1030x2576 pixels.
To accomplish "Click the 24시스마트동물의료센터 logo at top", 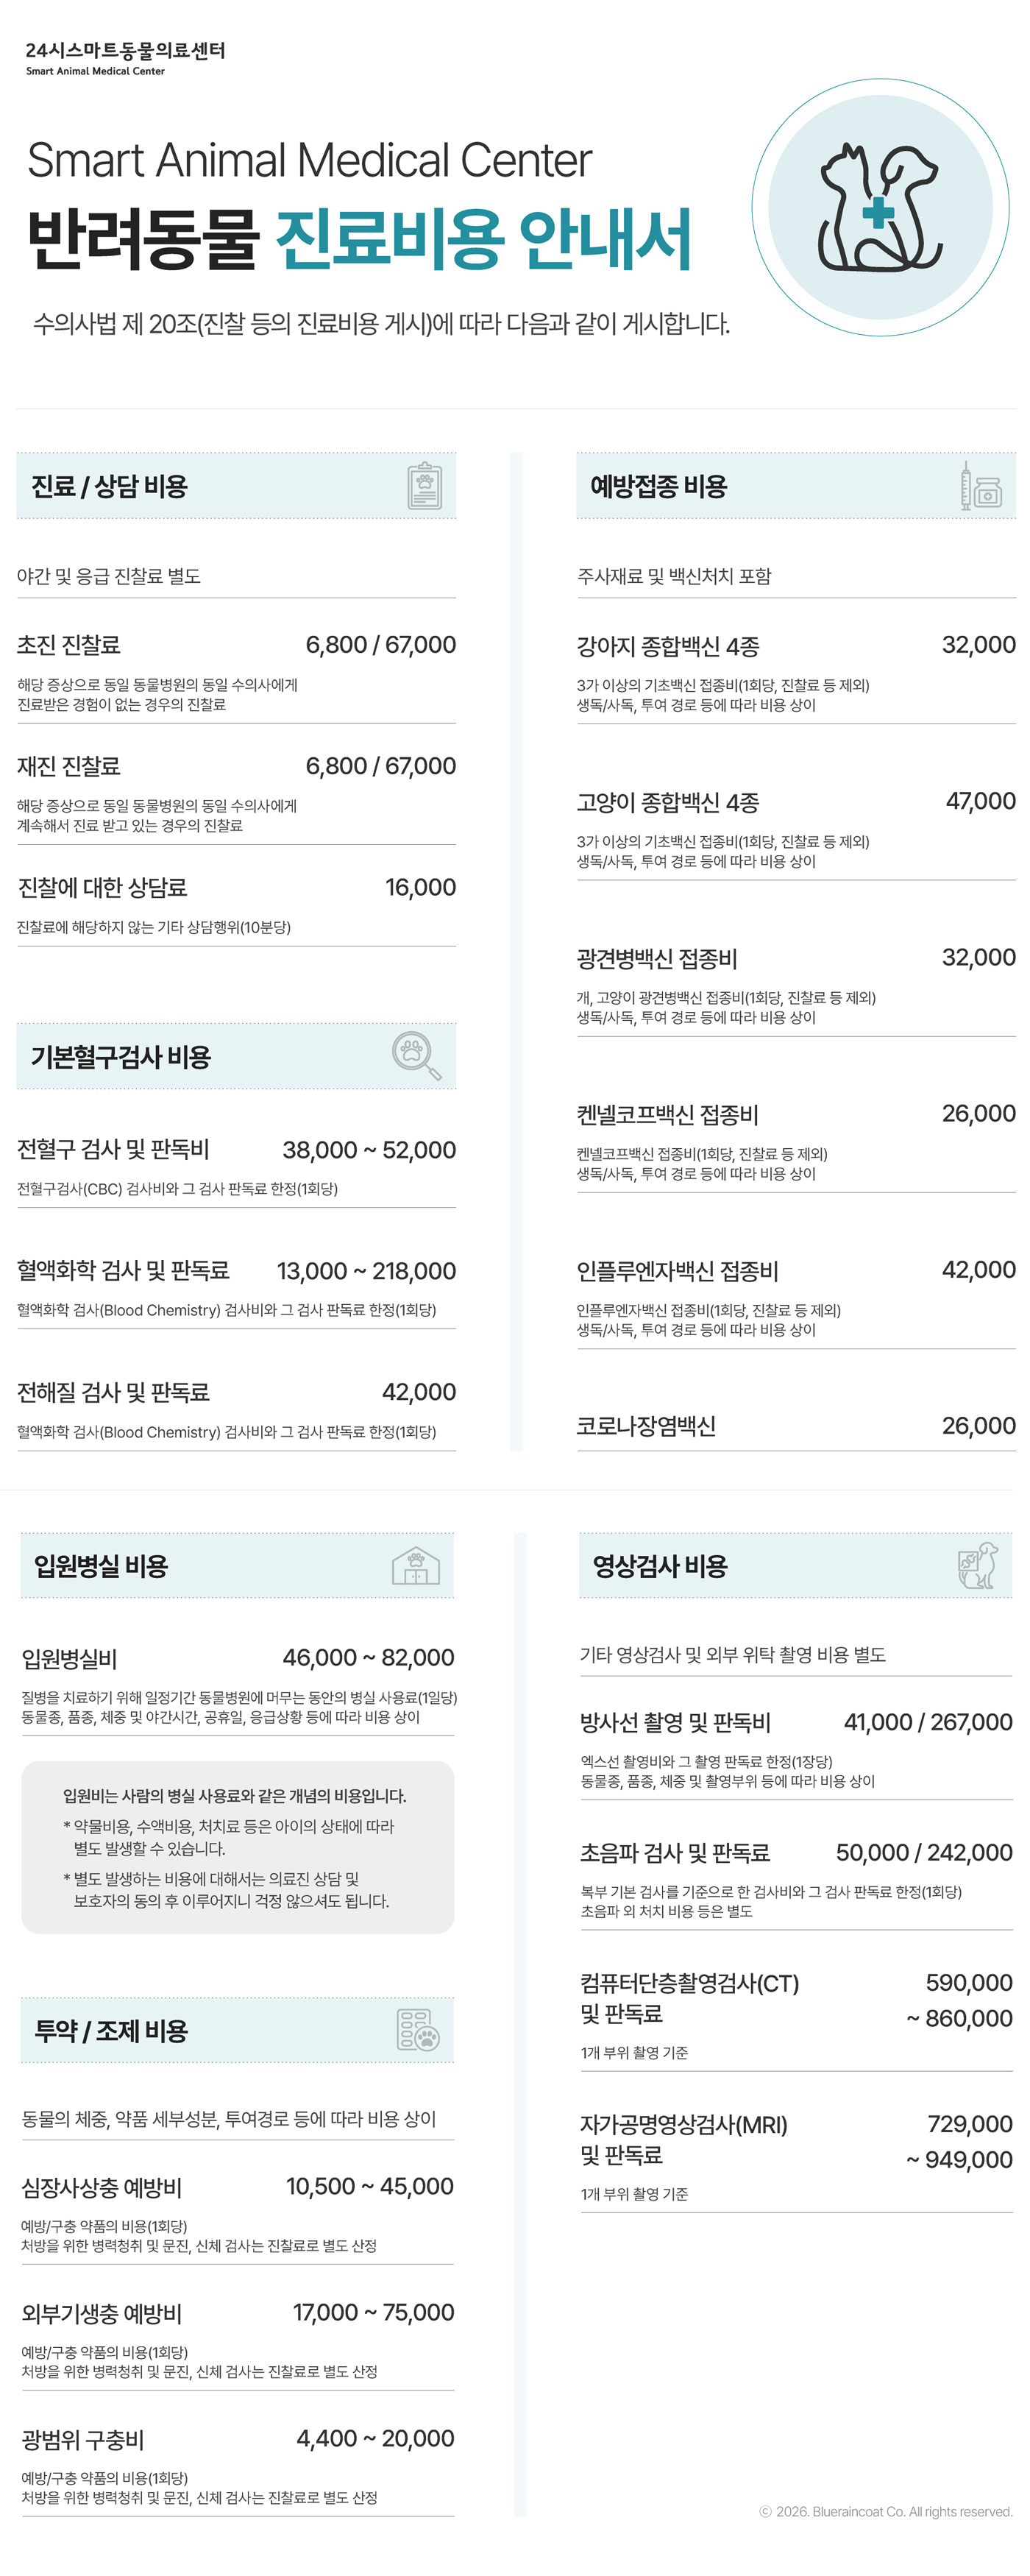I will (x=125, y=57).
